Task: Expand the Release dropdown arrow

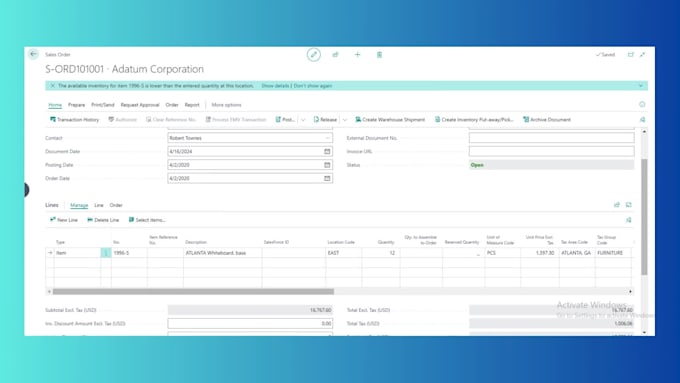Action: coord(345,120)
